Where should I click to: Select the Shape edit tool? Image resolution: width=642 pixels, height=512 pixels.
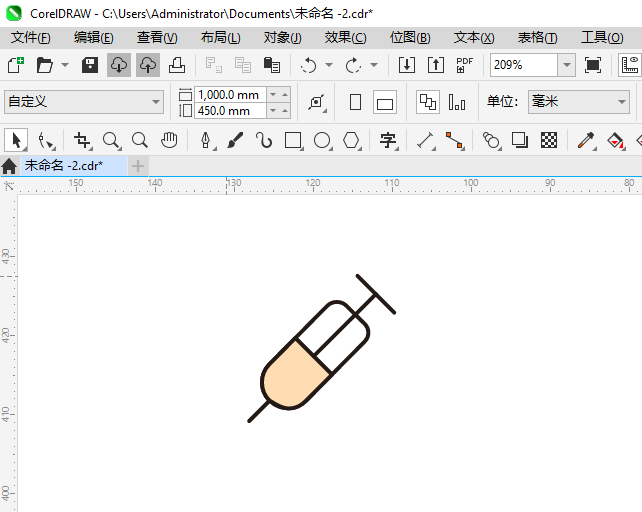coord(45,140)
